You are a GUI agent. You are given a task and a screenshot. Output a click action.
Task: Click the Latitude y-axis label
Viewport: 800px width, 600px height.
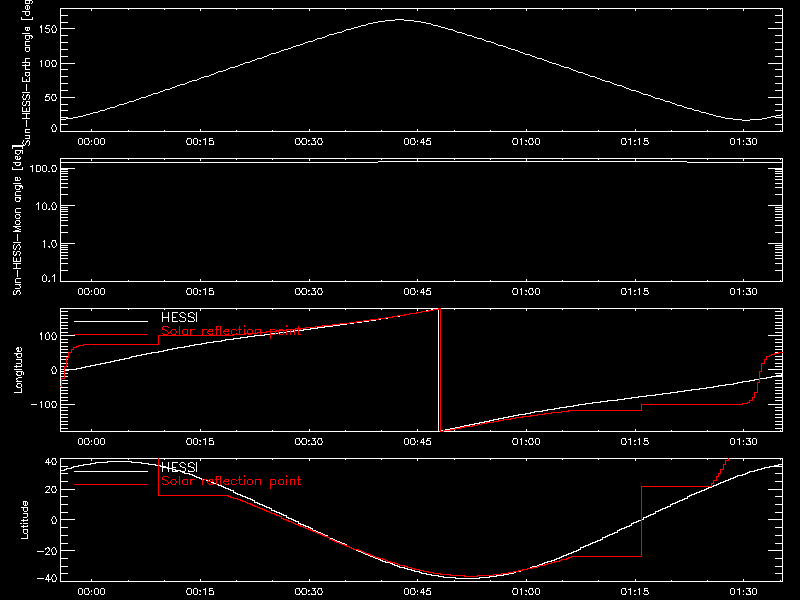[x=24, y=520]
